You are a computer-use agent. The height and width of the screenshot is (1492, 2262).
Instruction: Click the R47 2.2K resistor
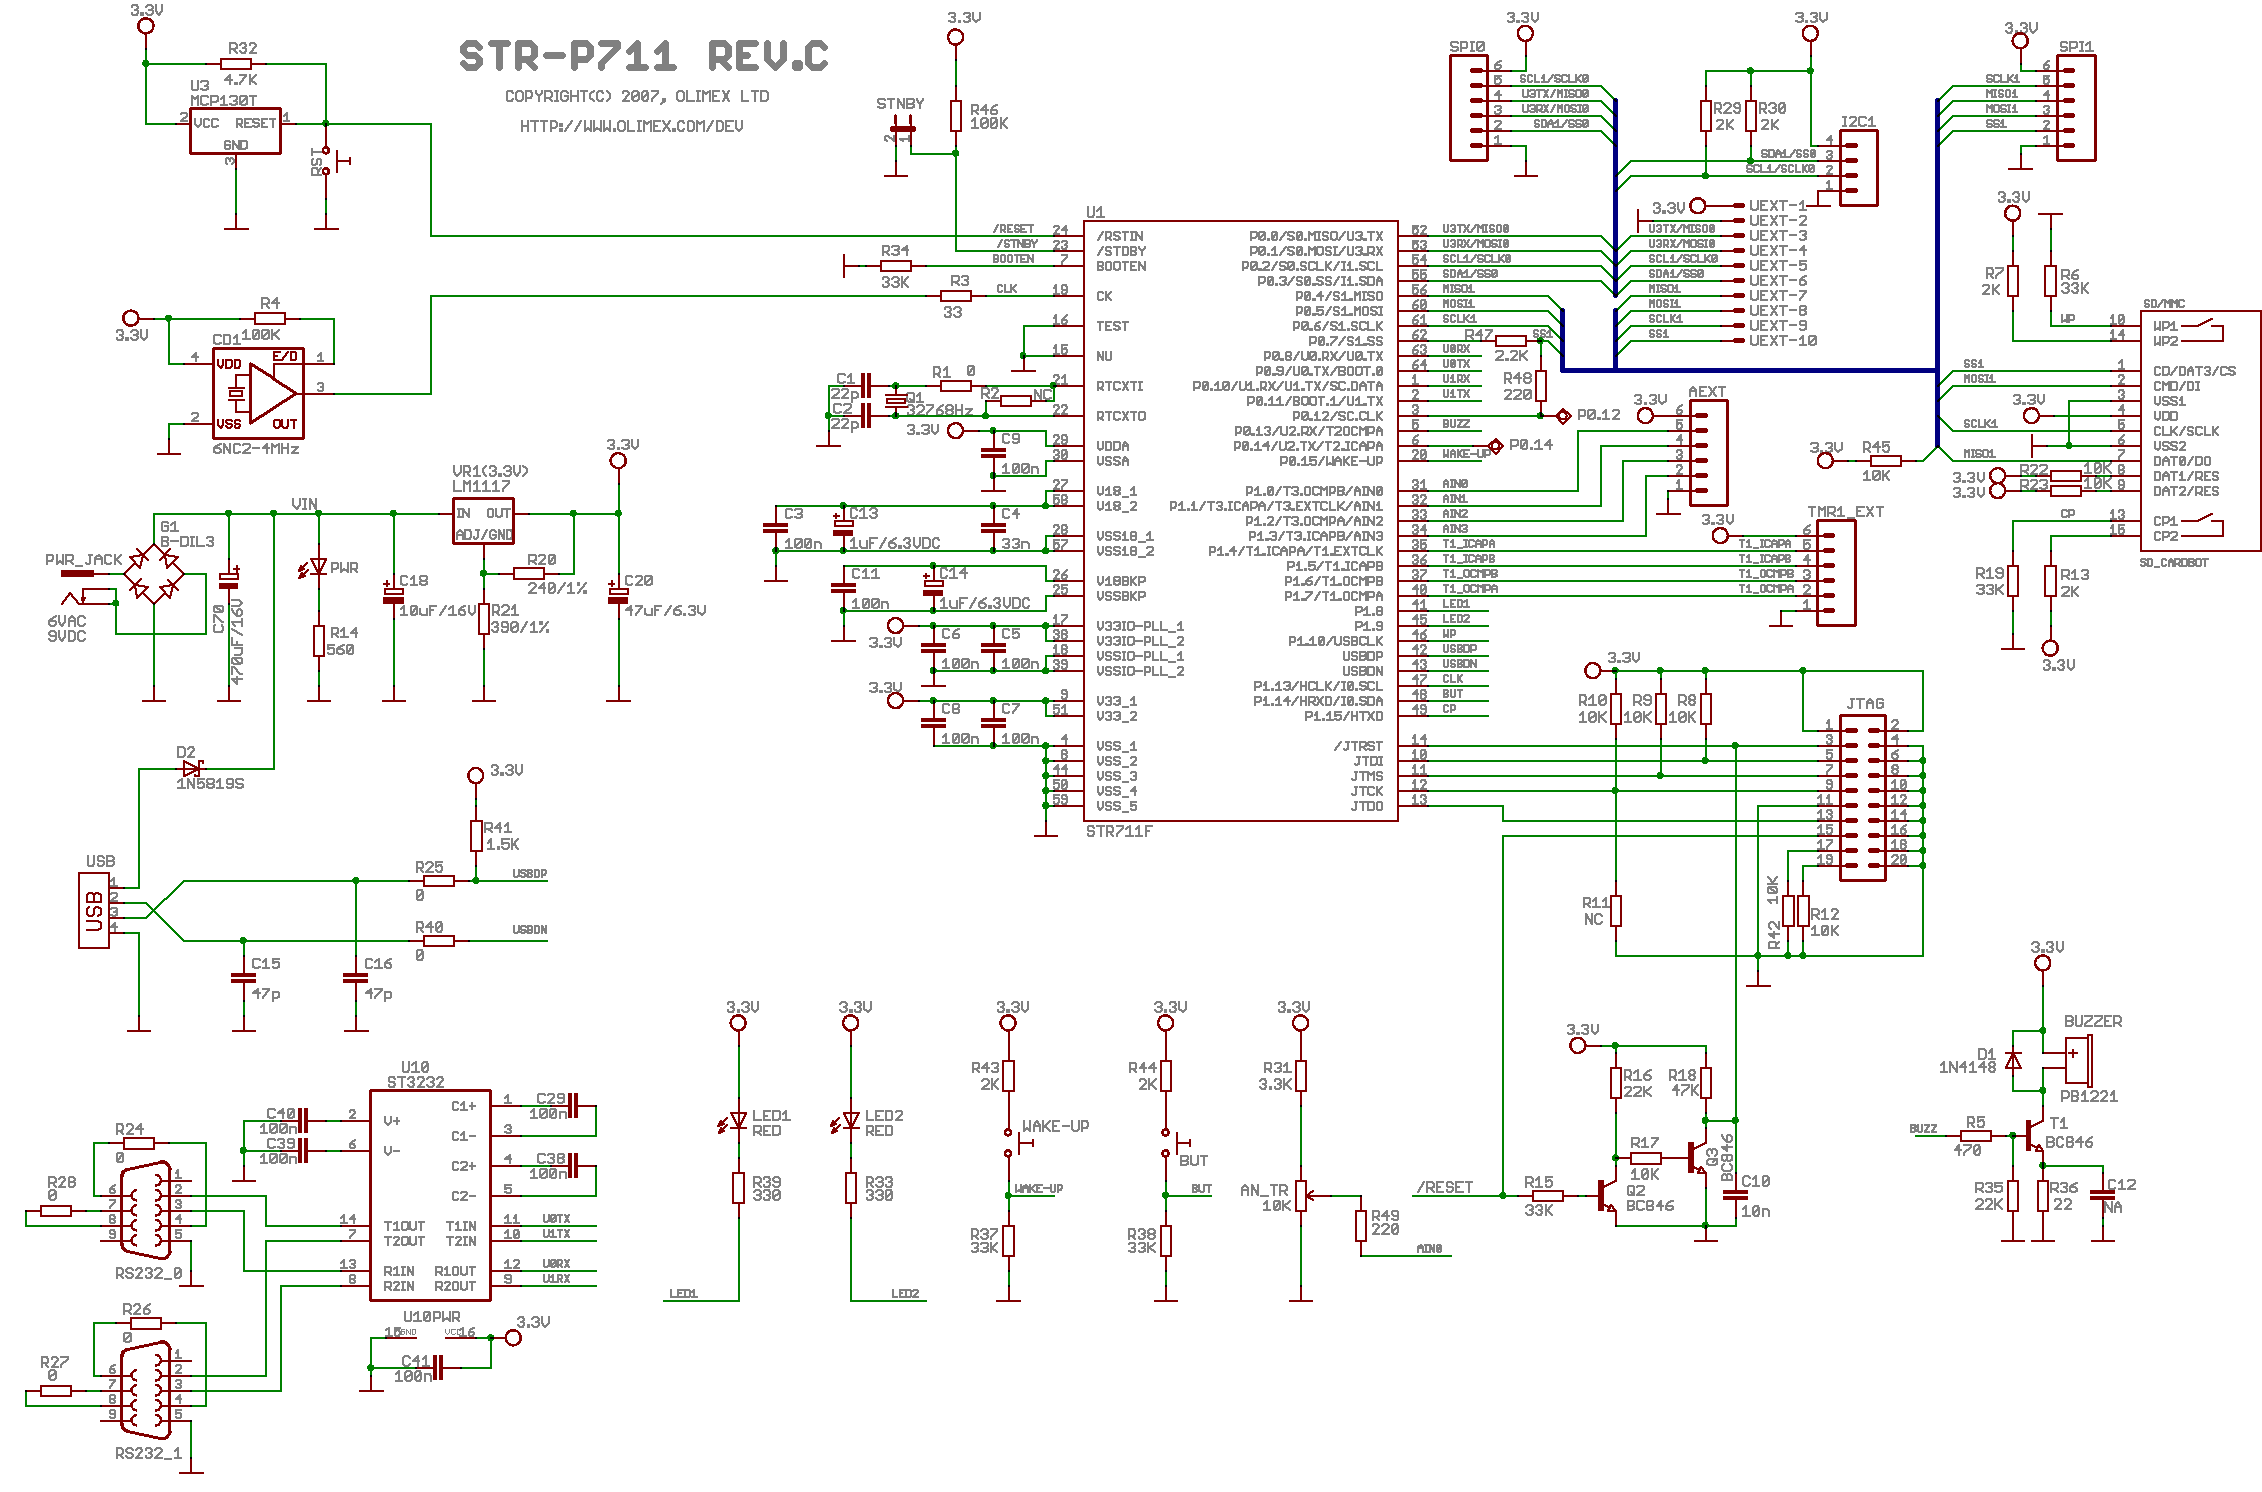pyautogui.click(x=1510, y=341)
